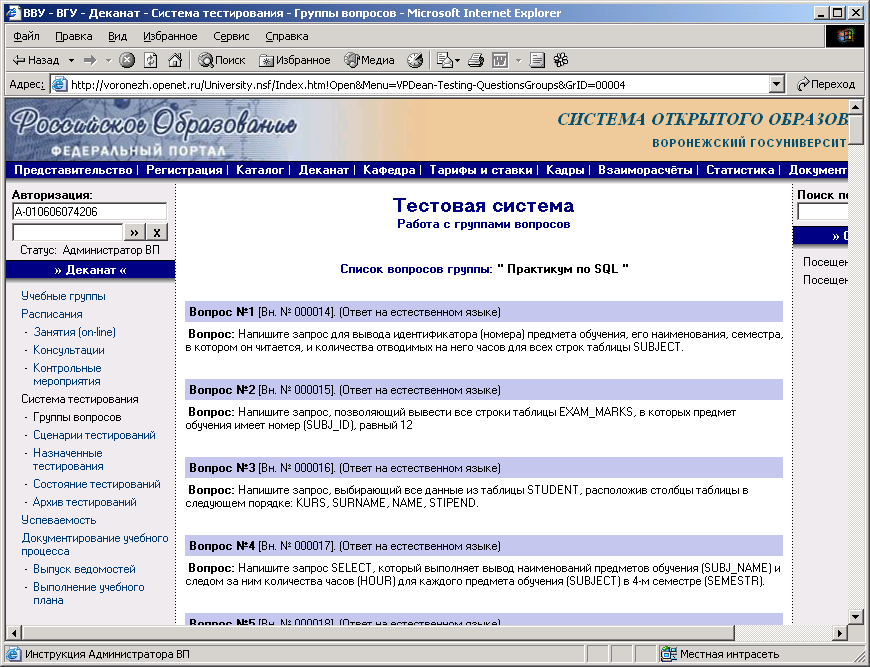Open the Занятия (on-line) link
This screenshot has width=870, height=667.
(74, 332)
